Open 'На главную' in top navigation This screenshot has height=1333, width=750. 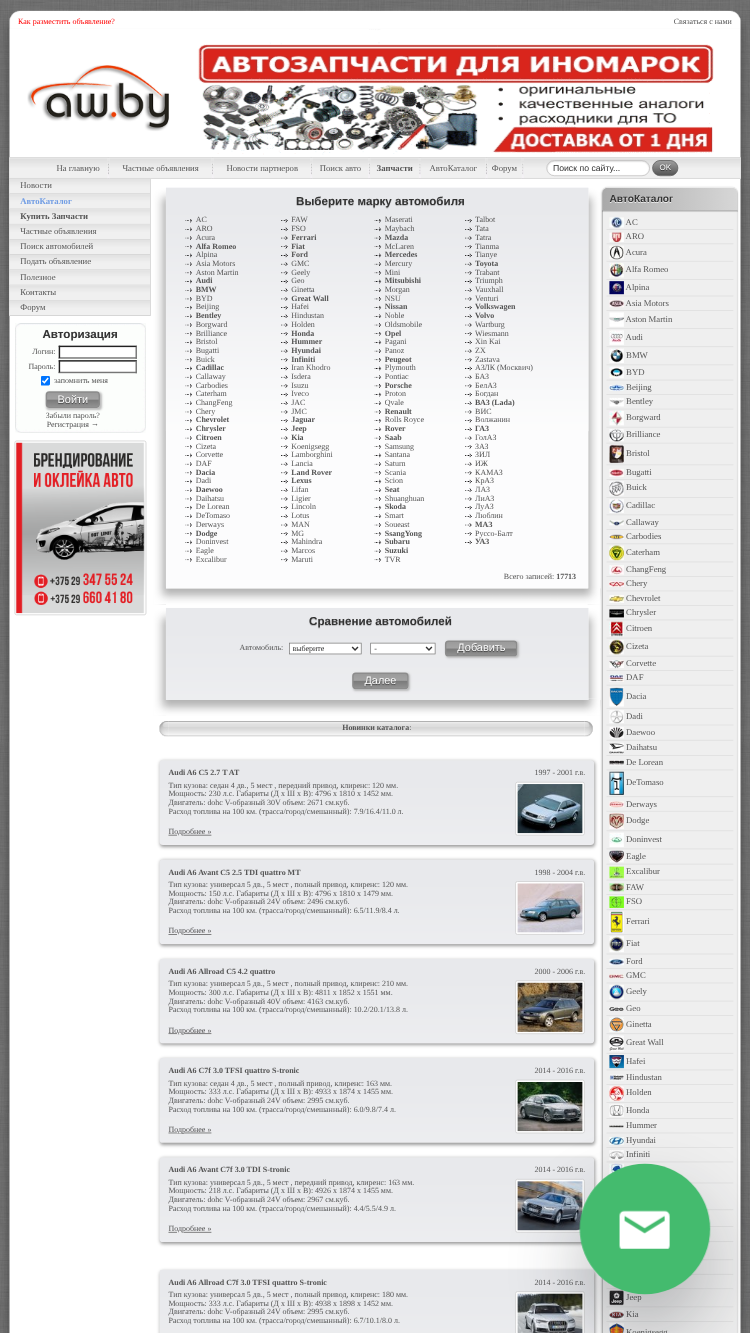(x=78, y=168)
